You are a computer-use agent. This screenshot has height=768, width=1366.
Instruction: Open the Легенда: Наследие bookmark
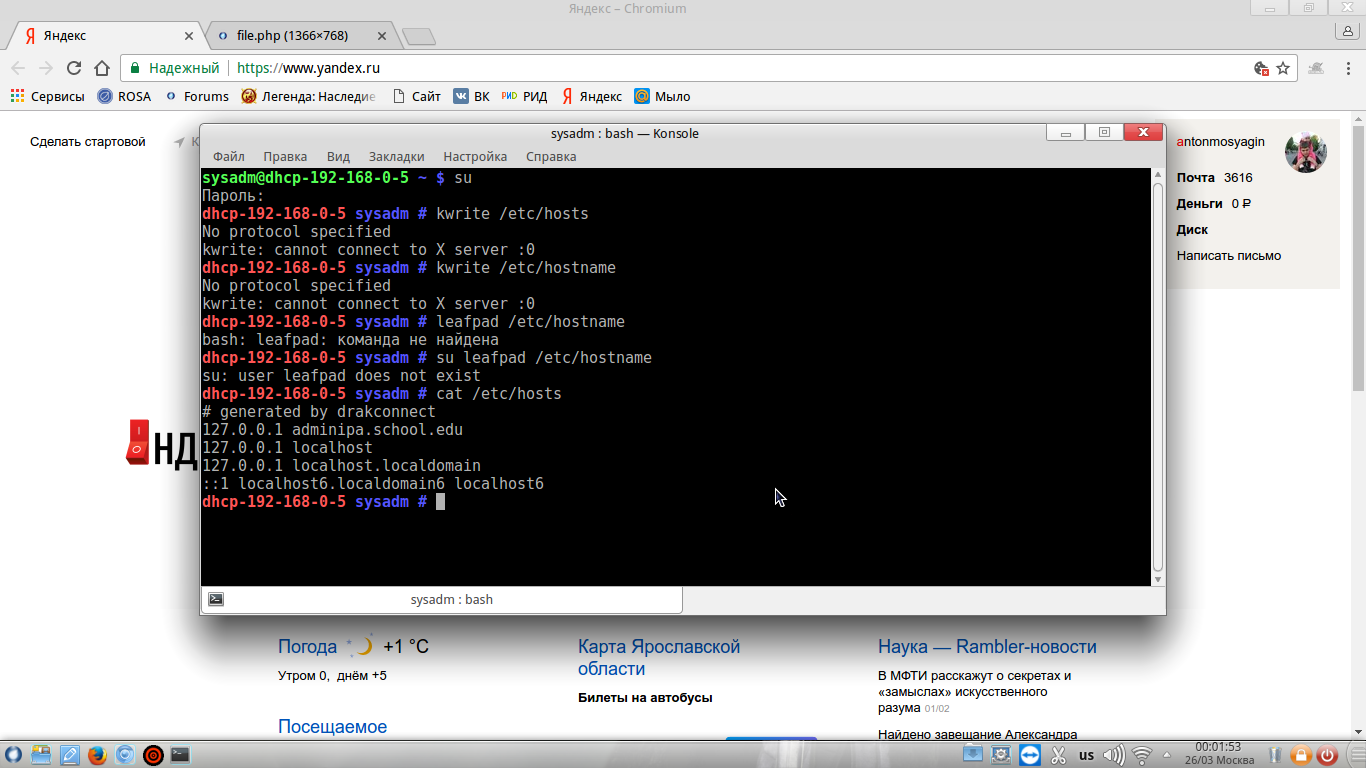[x=309, y=97]
